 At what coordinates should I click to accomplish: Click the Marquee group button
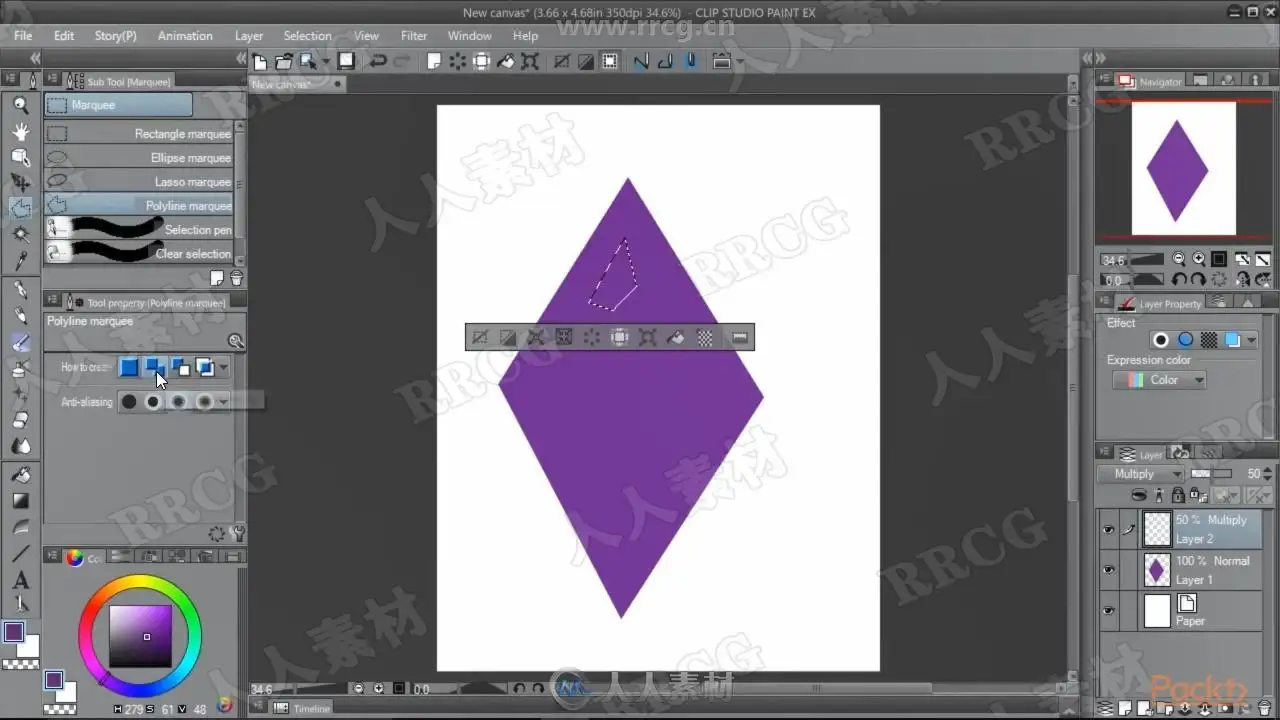point(118,105)
